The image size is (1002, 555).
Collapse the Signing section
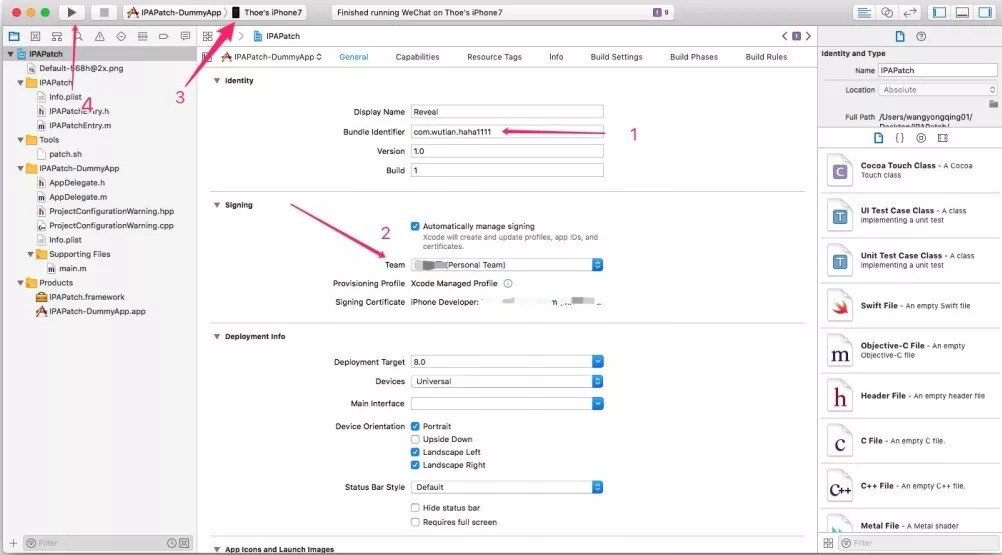point(218,205)
